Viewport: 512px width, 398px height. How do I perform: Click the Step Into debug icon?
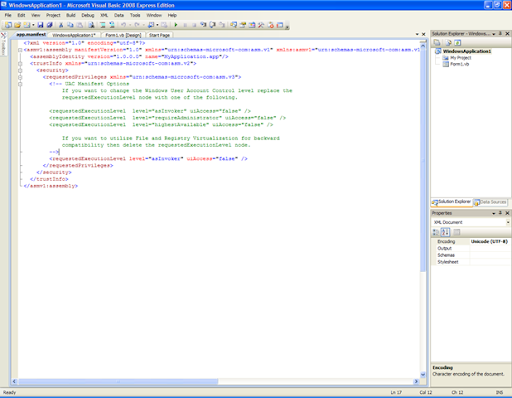click(x=203, y=25)
